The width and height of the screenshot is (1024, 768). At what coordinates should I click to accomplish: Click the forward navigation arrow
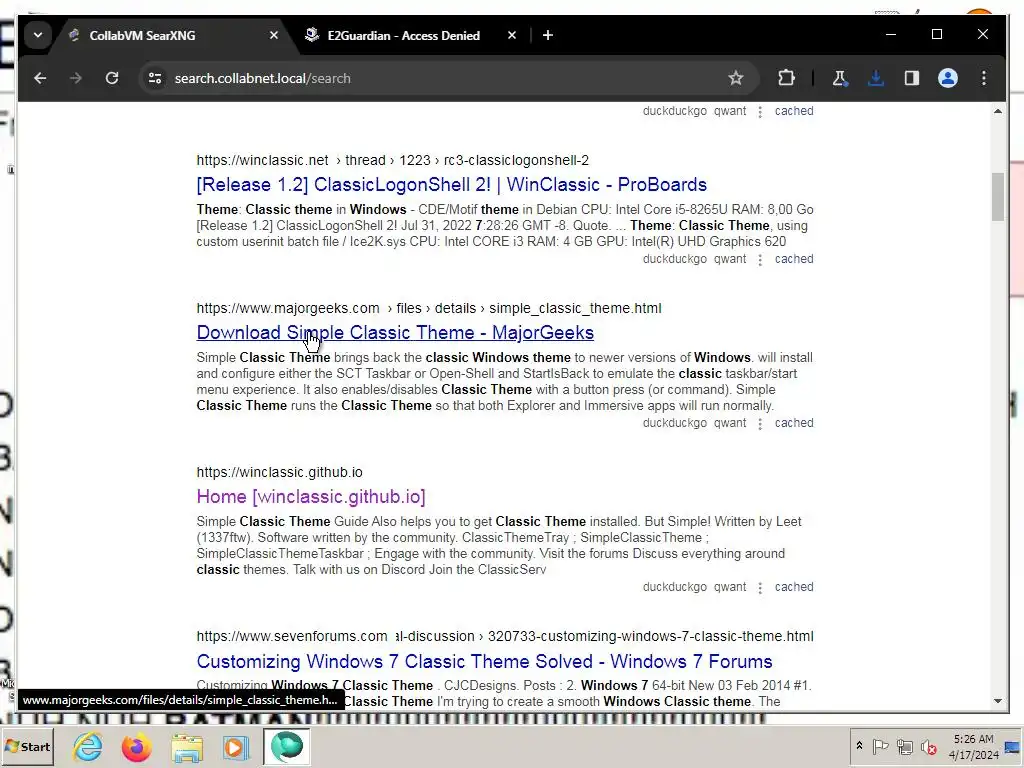[76, 78]
